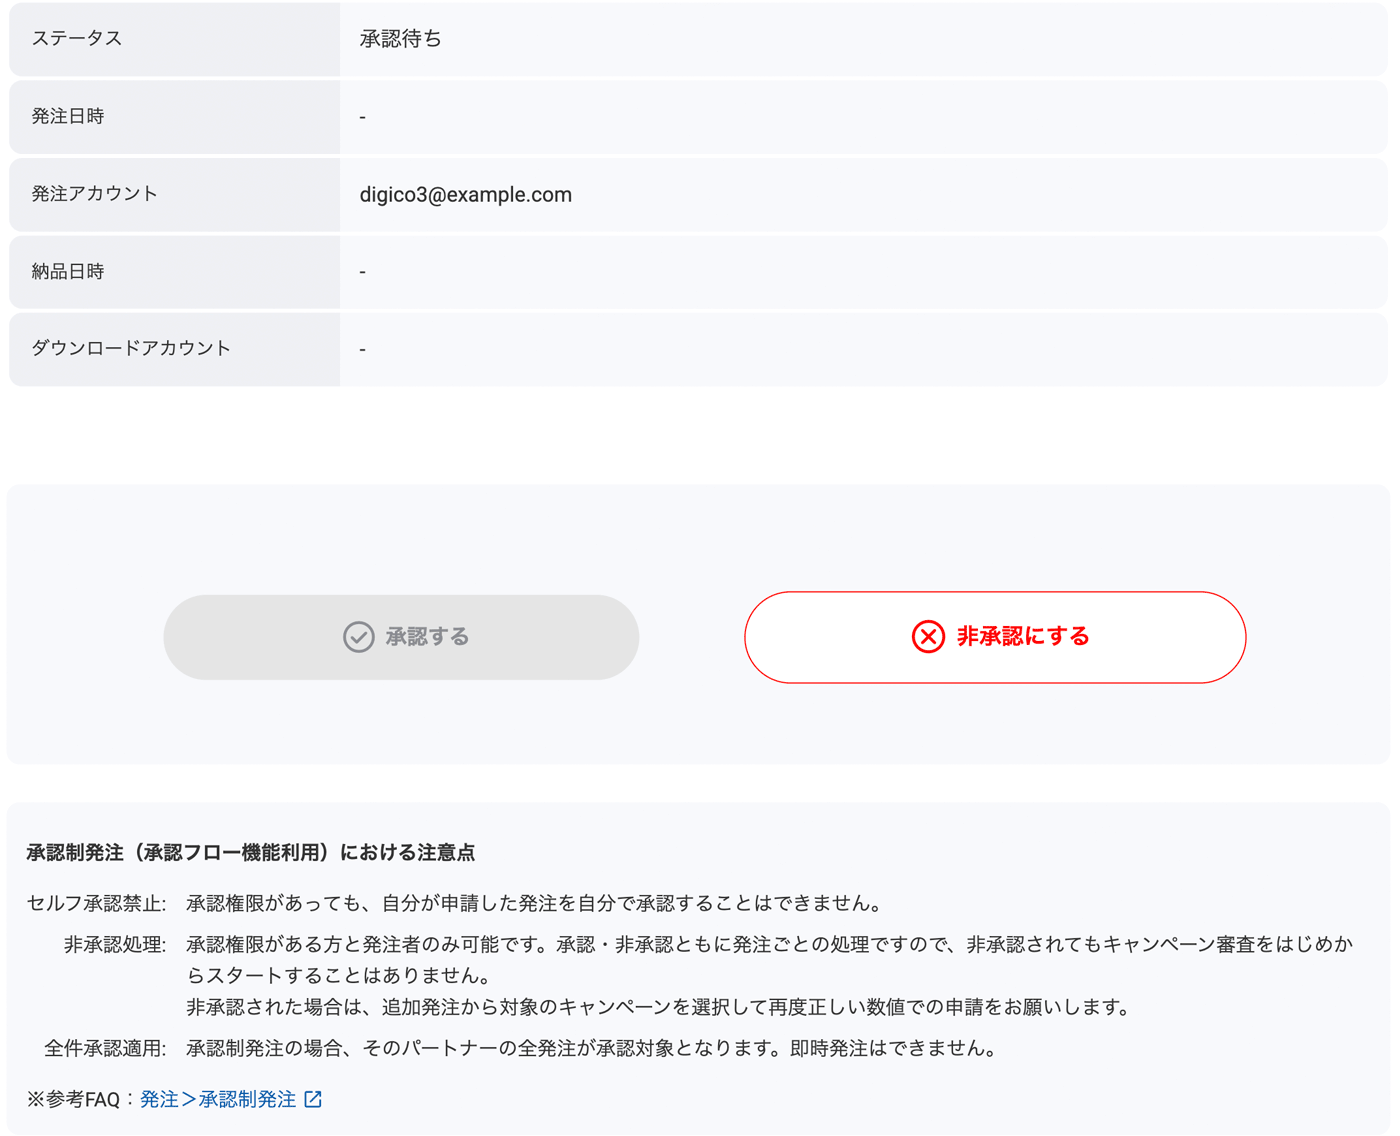This screenshot has height=1136, width=1400.
Task: Select the 発注日時 row label
Action: (x=68, y=116)
